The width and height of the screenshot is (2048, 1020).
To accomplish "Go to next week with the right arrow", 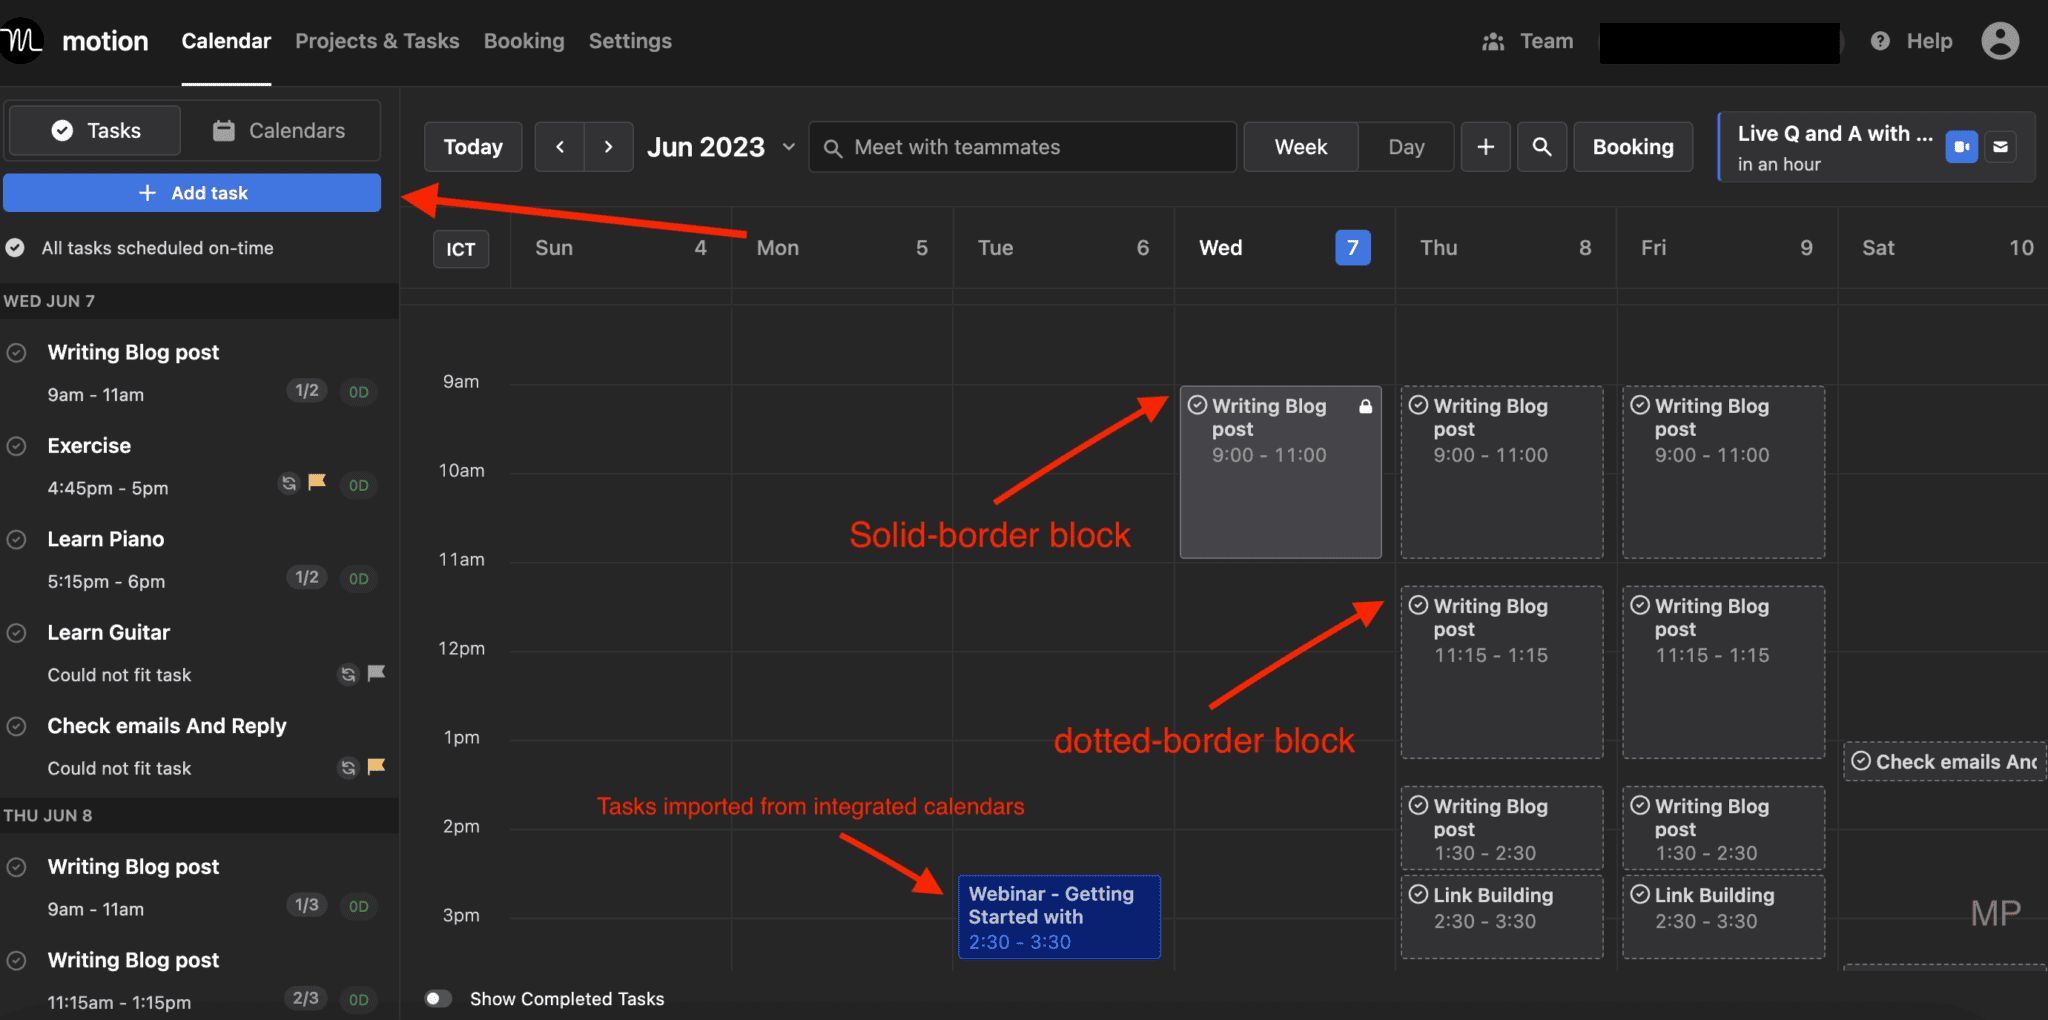I will (x=609, y=146).
